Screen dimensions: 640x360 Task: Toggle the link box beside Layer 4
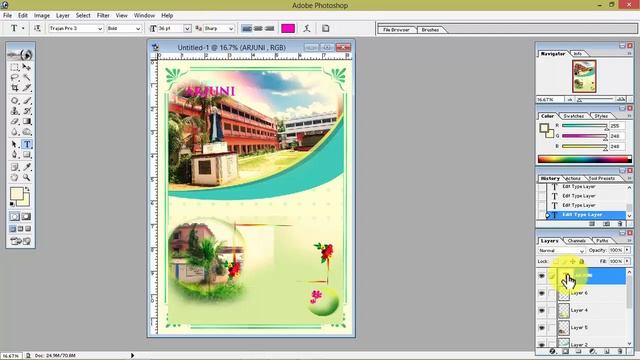point(551,311)
